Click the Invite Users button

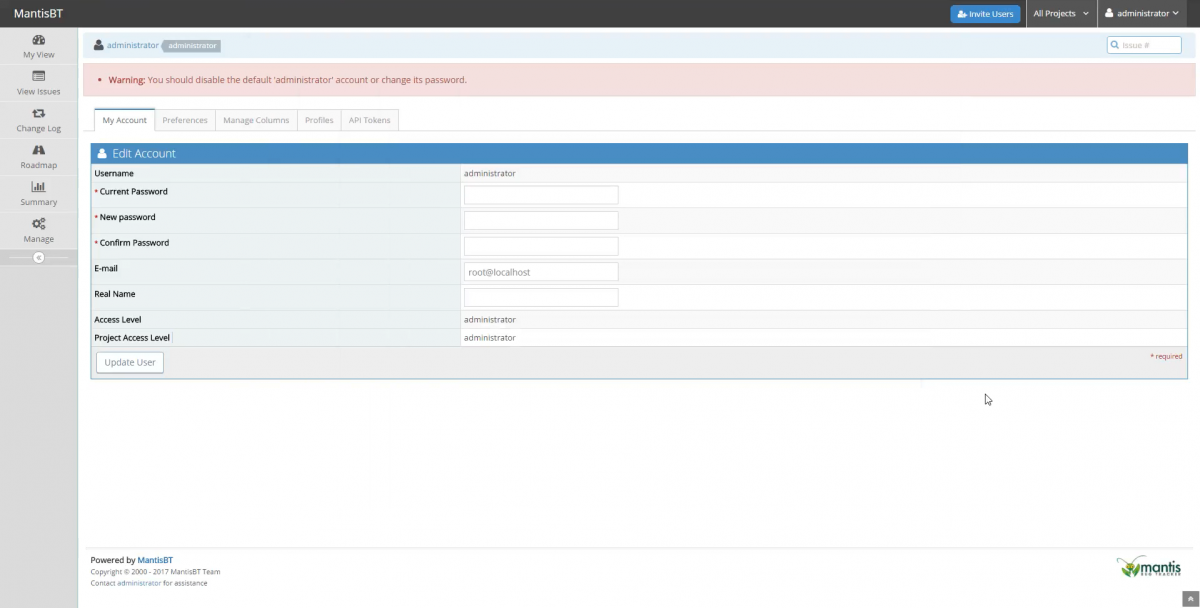pyautogui.click(x=985, y=13)
